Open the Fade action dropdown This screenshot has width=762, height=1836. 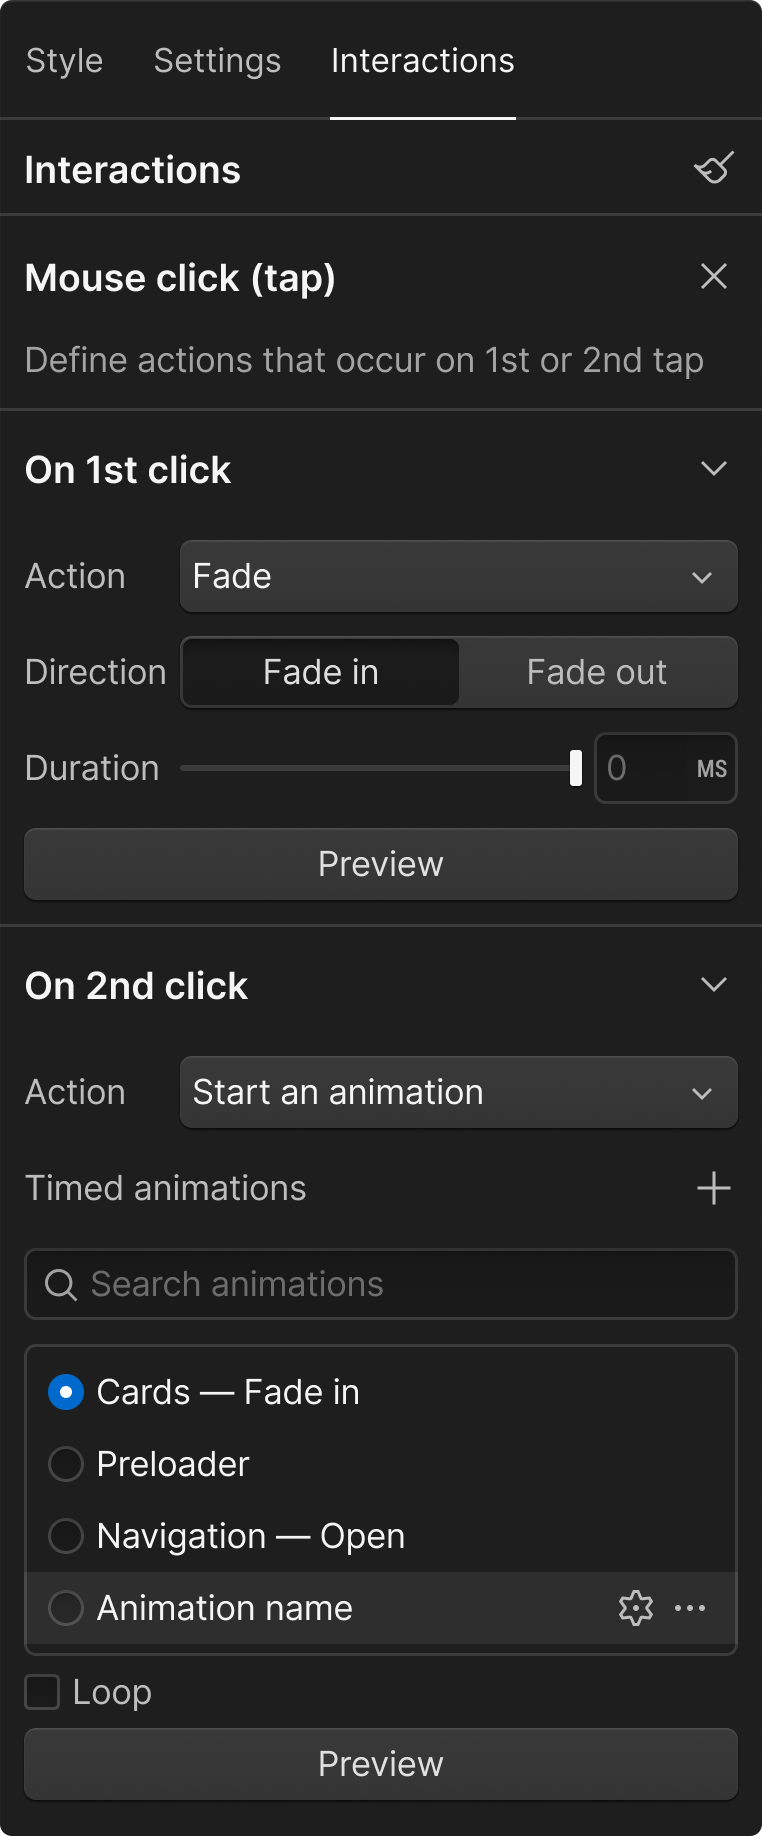tap(459, 576)
